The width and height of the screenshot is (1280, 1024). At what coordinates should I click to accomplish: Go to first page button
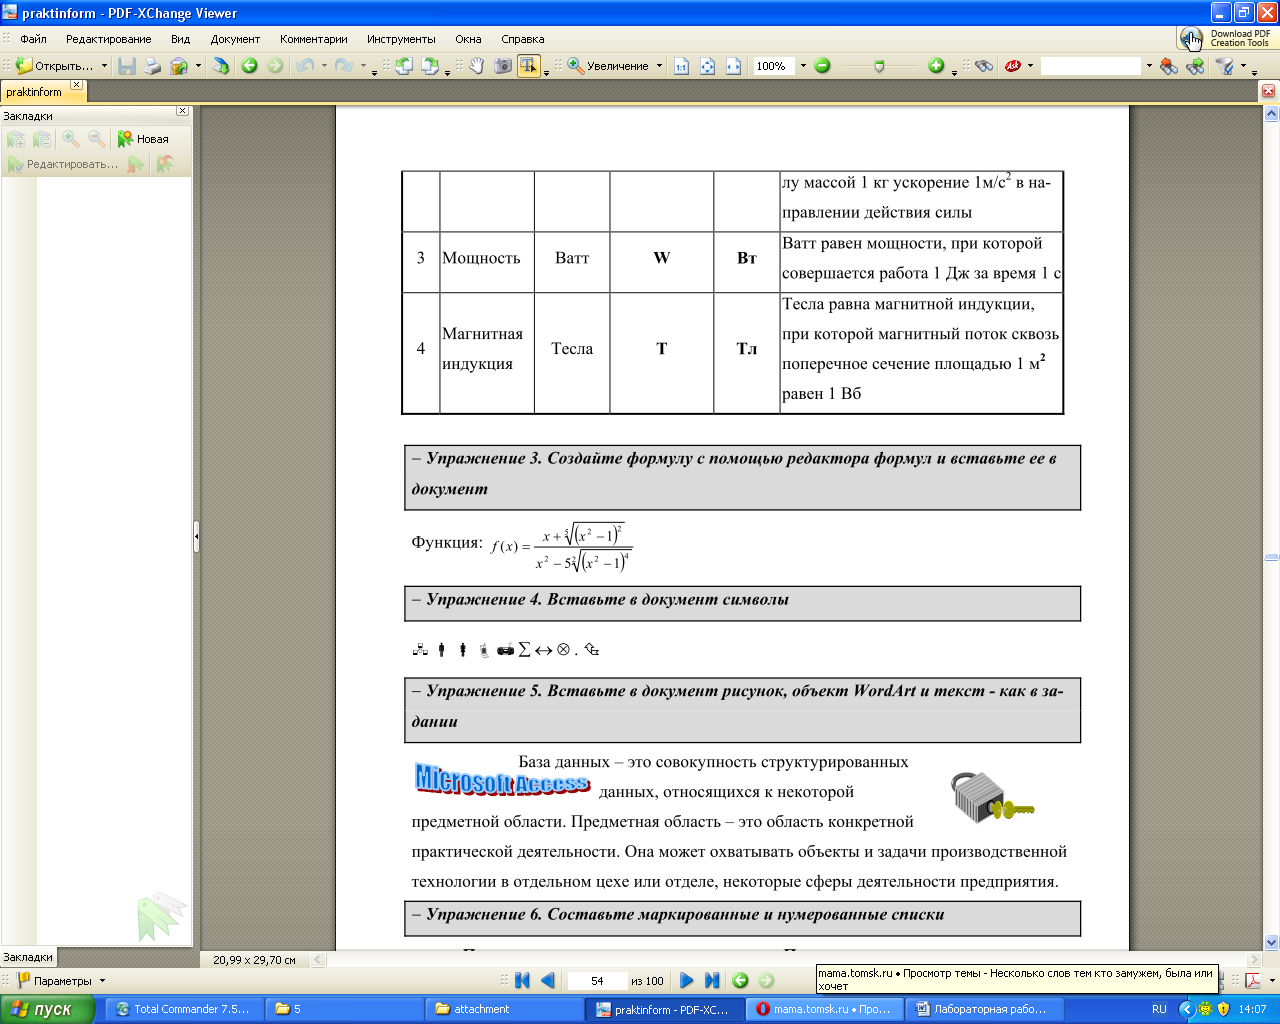[x=522, y=981]
